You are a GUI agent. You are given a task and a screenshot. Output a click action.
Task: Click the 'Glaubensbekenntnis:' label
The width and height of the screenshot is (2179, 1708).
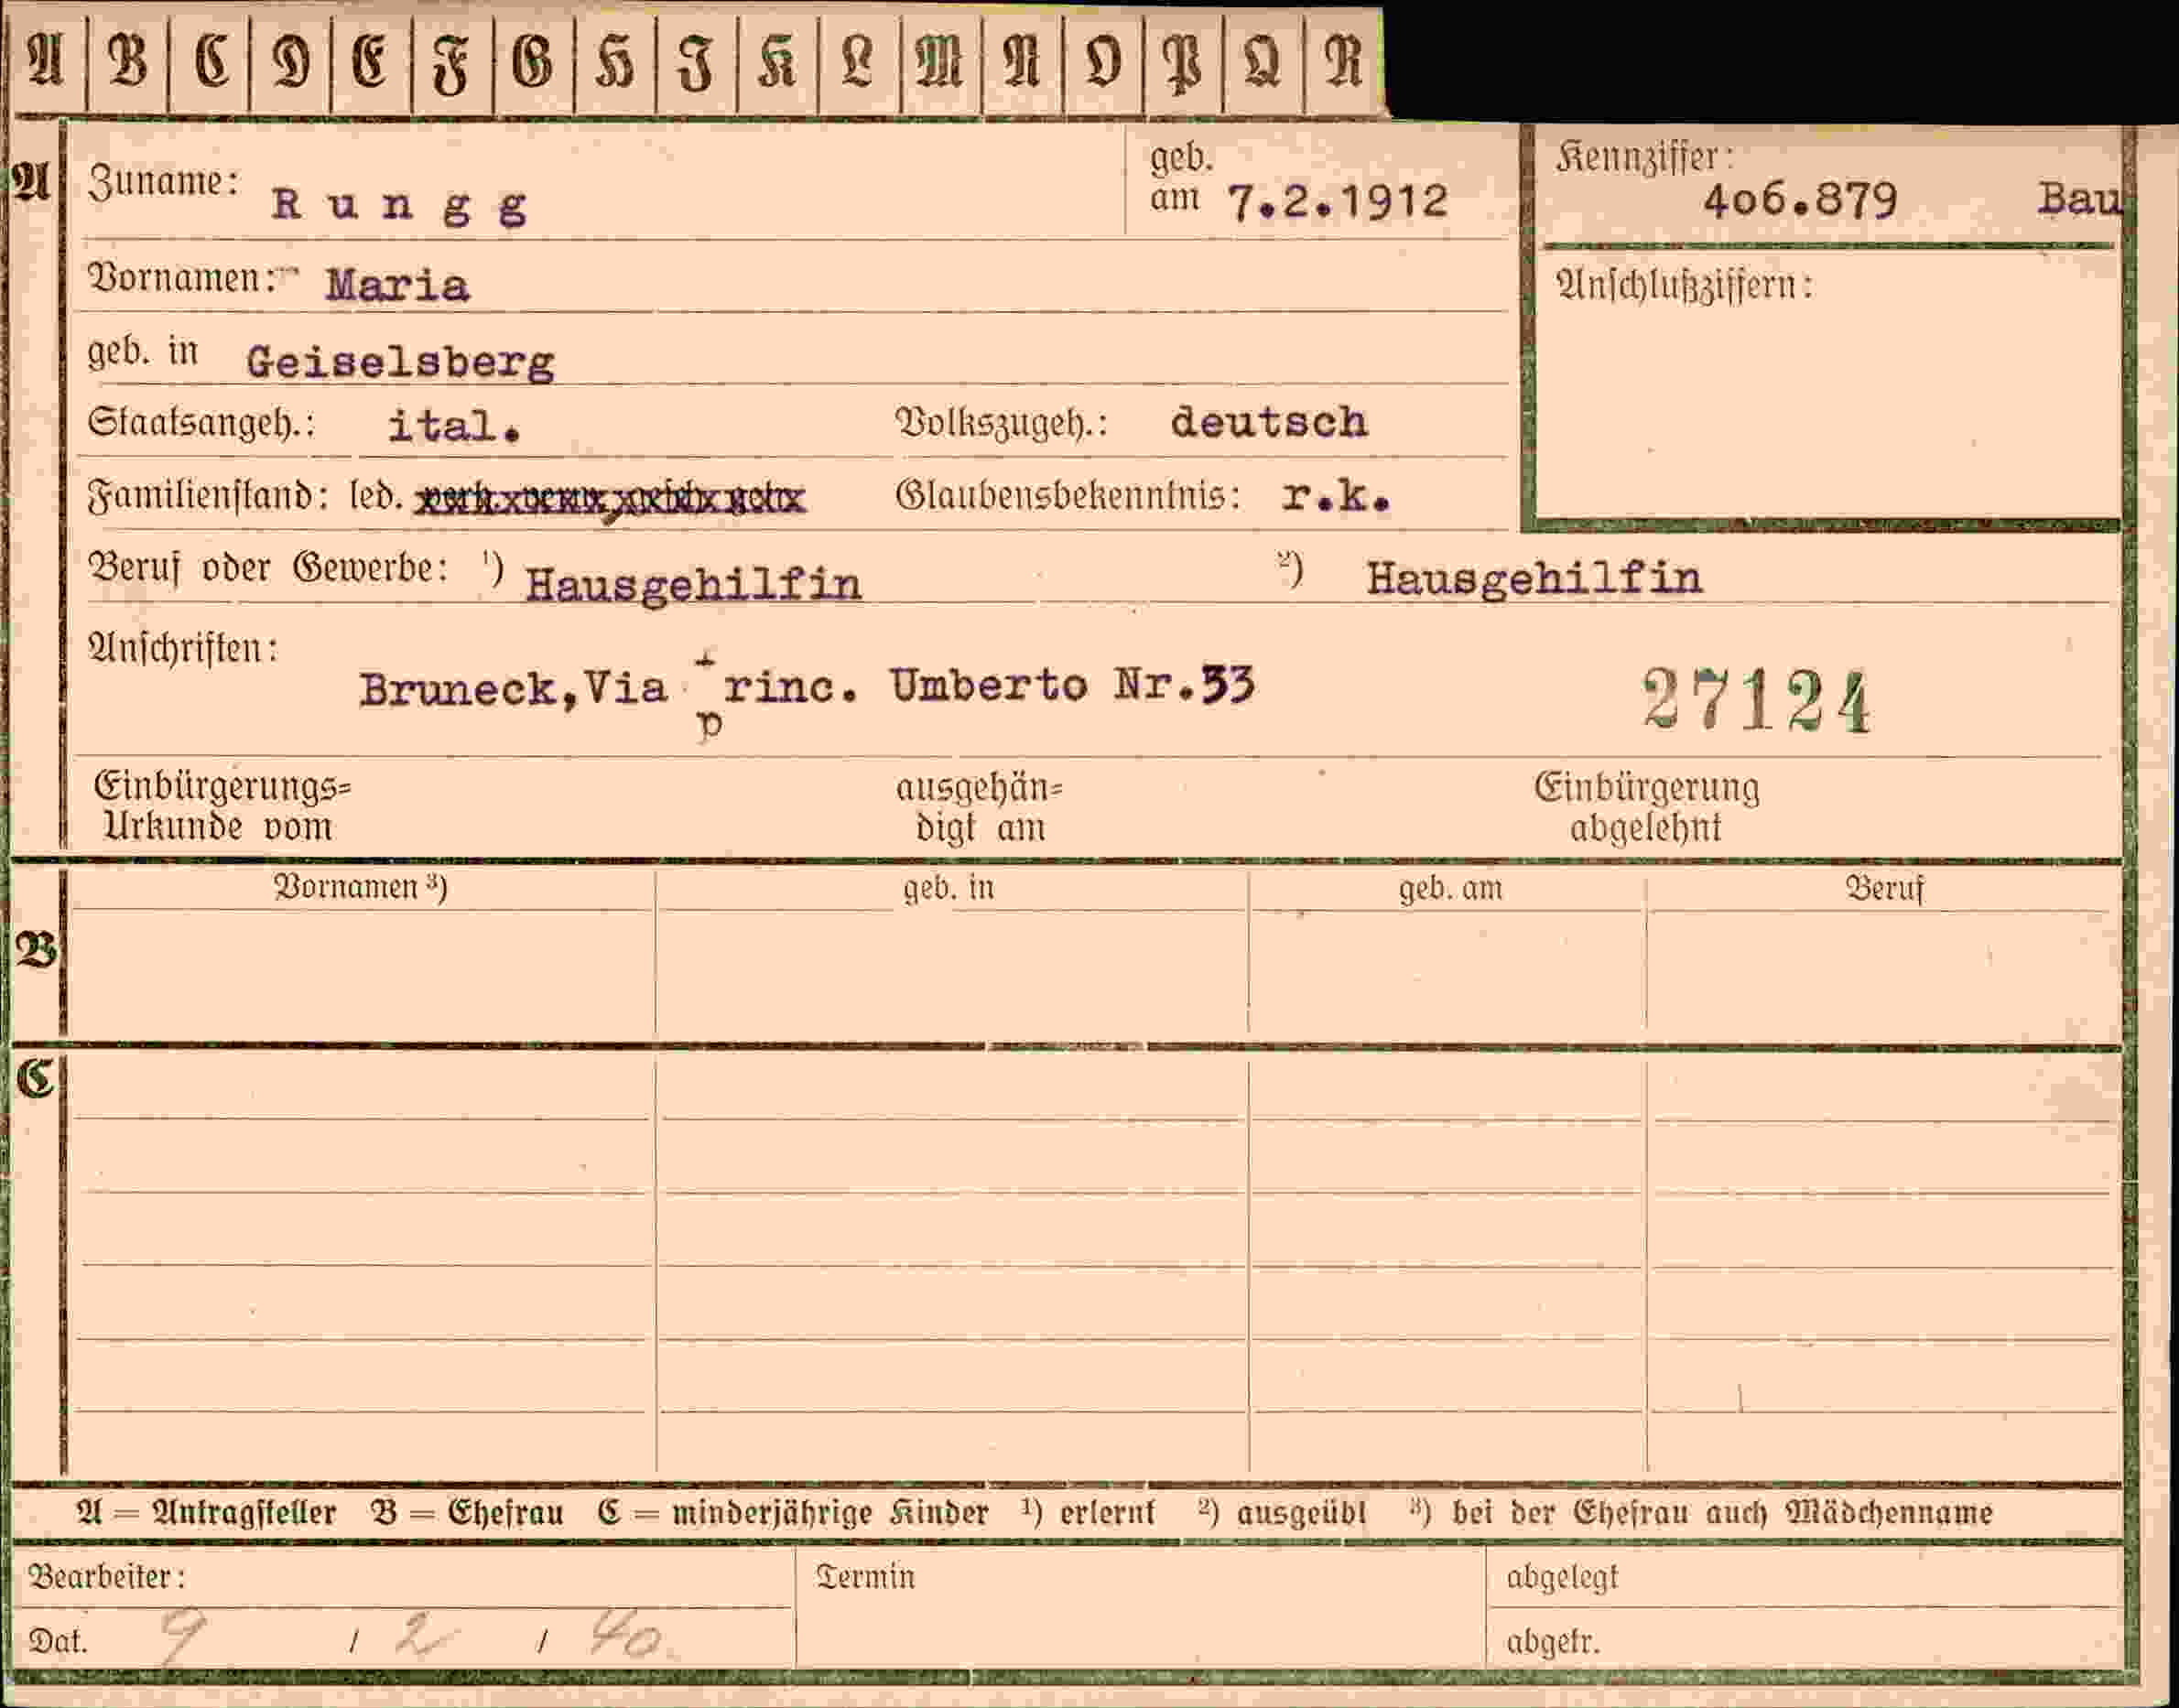pyautogui.click(x=1068, y=496)
